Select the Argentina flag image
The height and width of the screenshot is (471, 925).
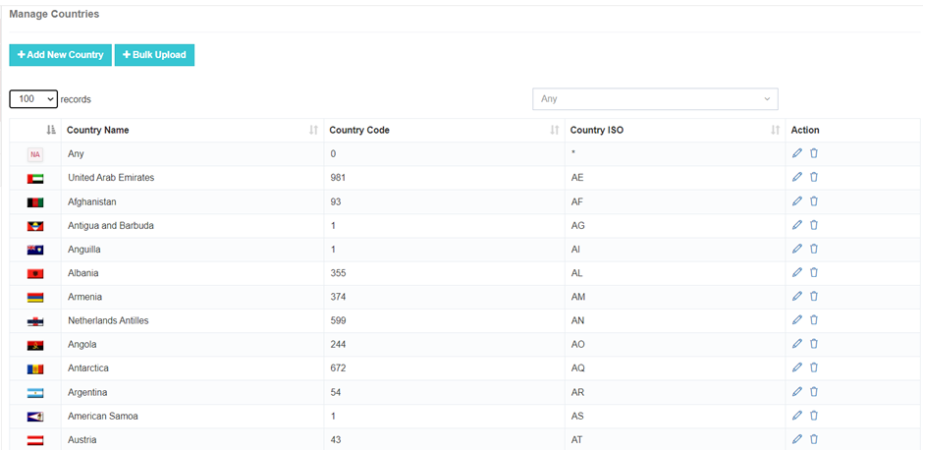[35, 393]
